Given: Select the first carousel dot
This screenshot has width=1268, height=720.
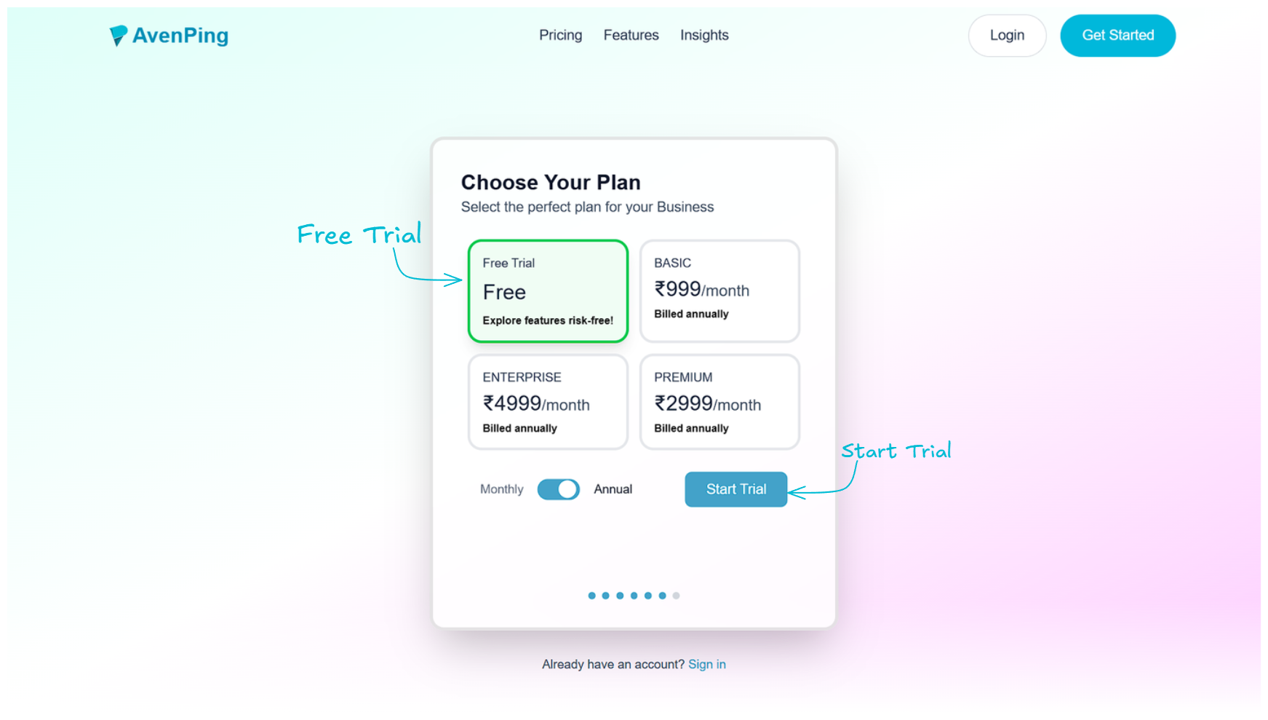Looking at the screenshot, I should pyautogui.click(x=591, y=595).
